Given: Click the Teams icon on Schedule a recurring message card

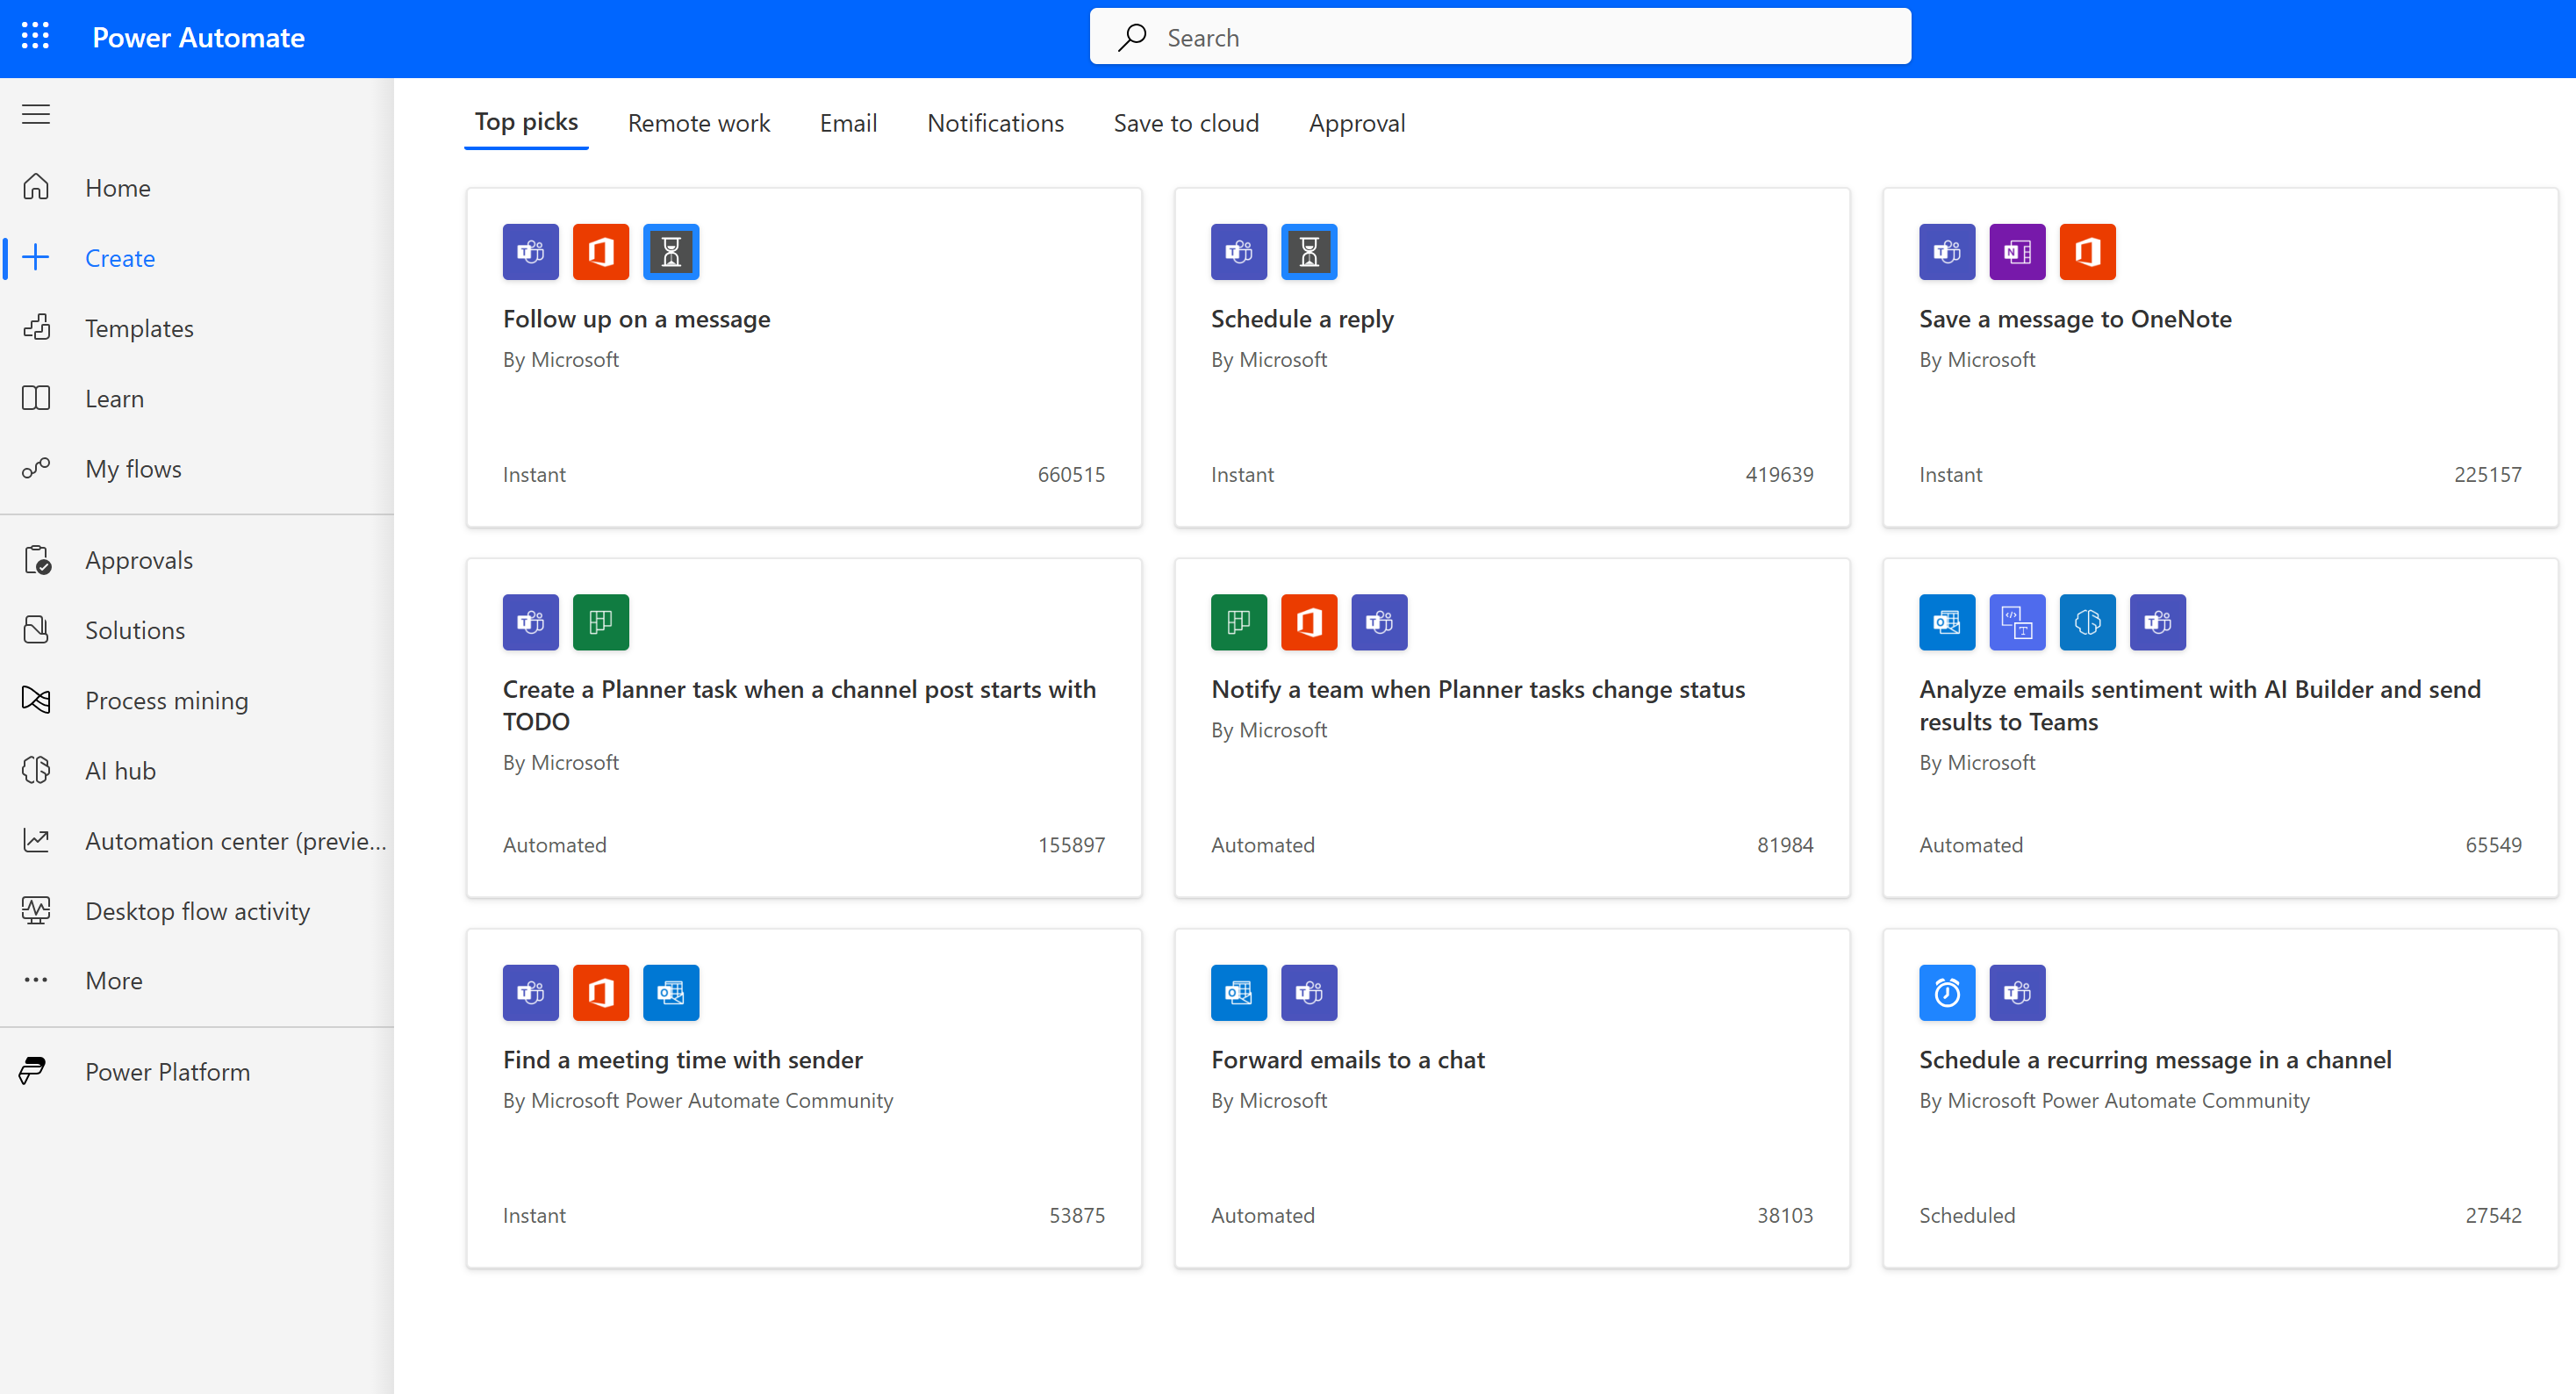Looking at the screenshot, I should tap(2016, 992).
